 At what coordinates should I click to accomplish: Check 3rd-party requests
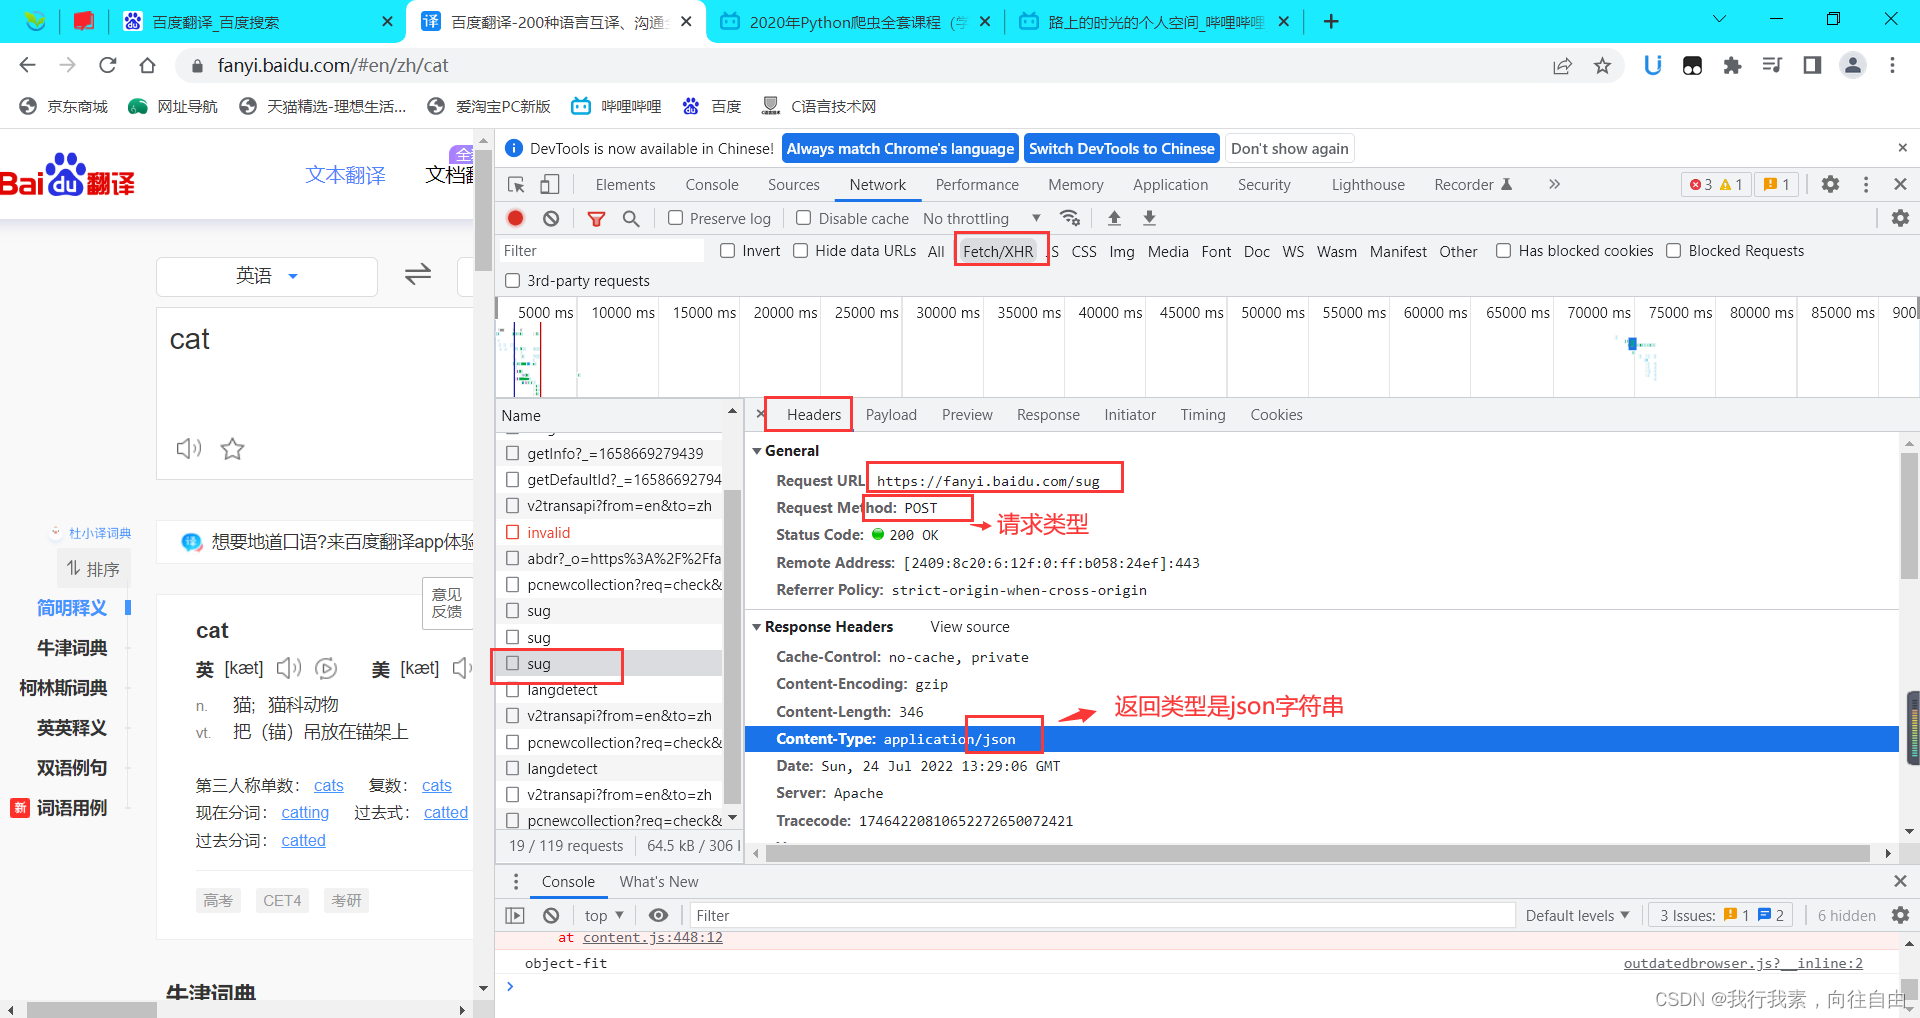pos(513,281)
